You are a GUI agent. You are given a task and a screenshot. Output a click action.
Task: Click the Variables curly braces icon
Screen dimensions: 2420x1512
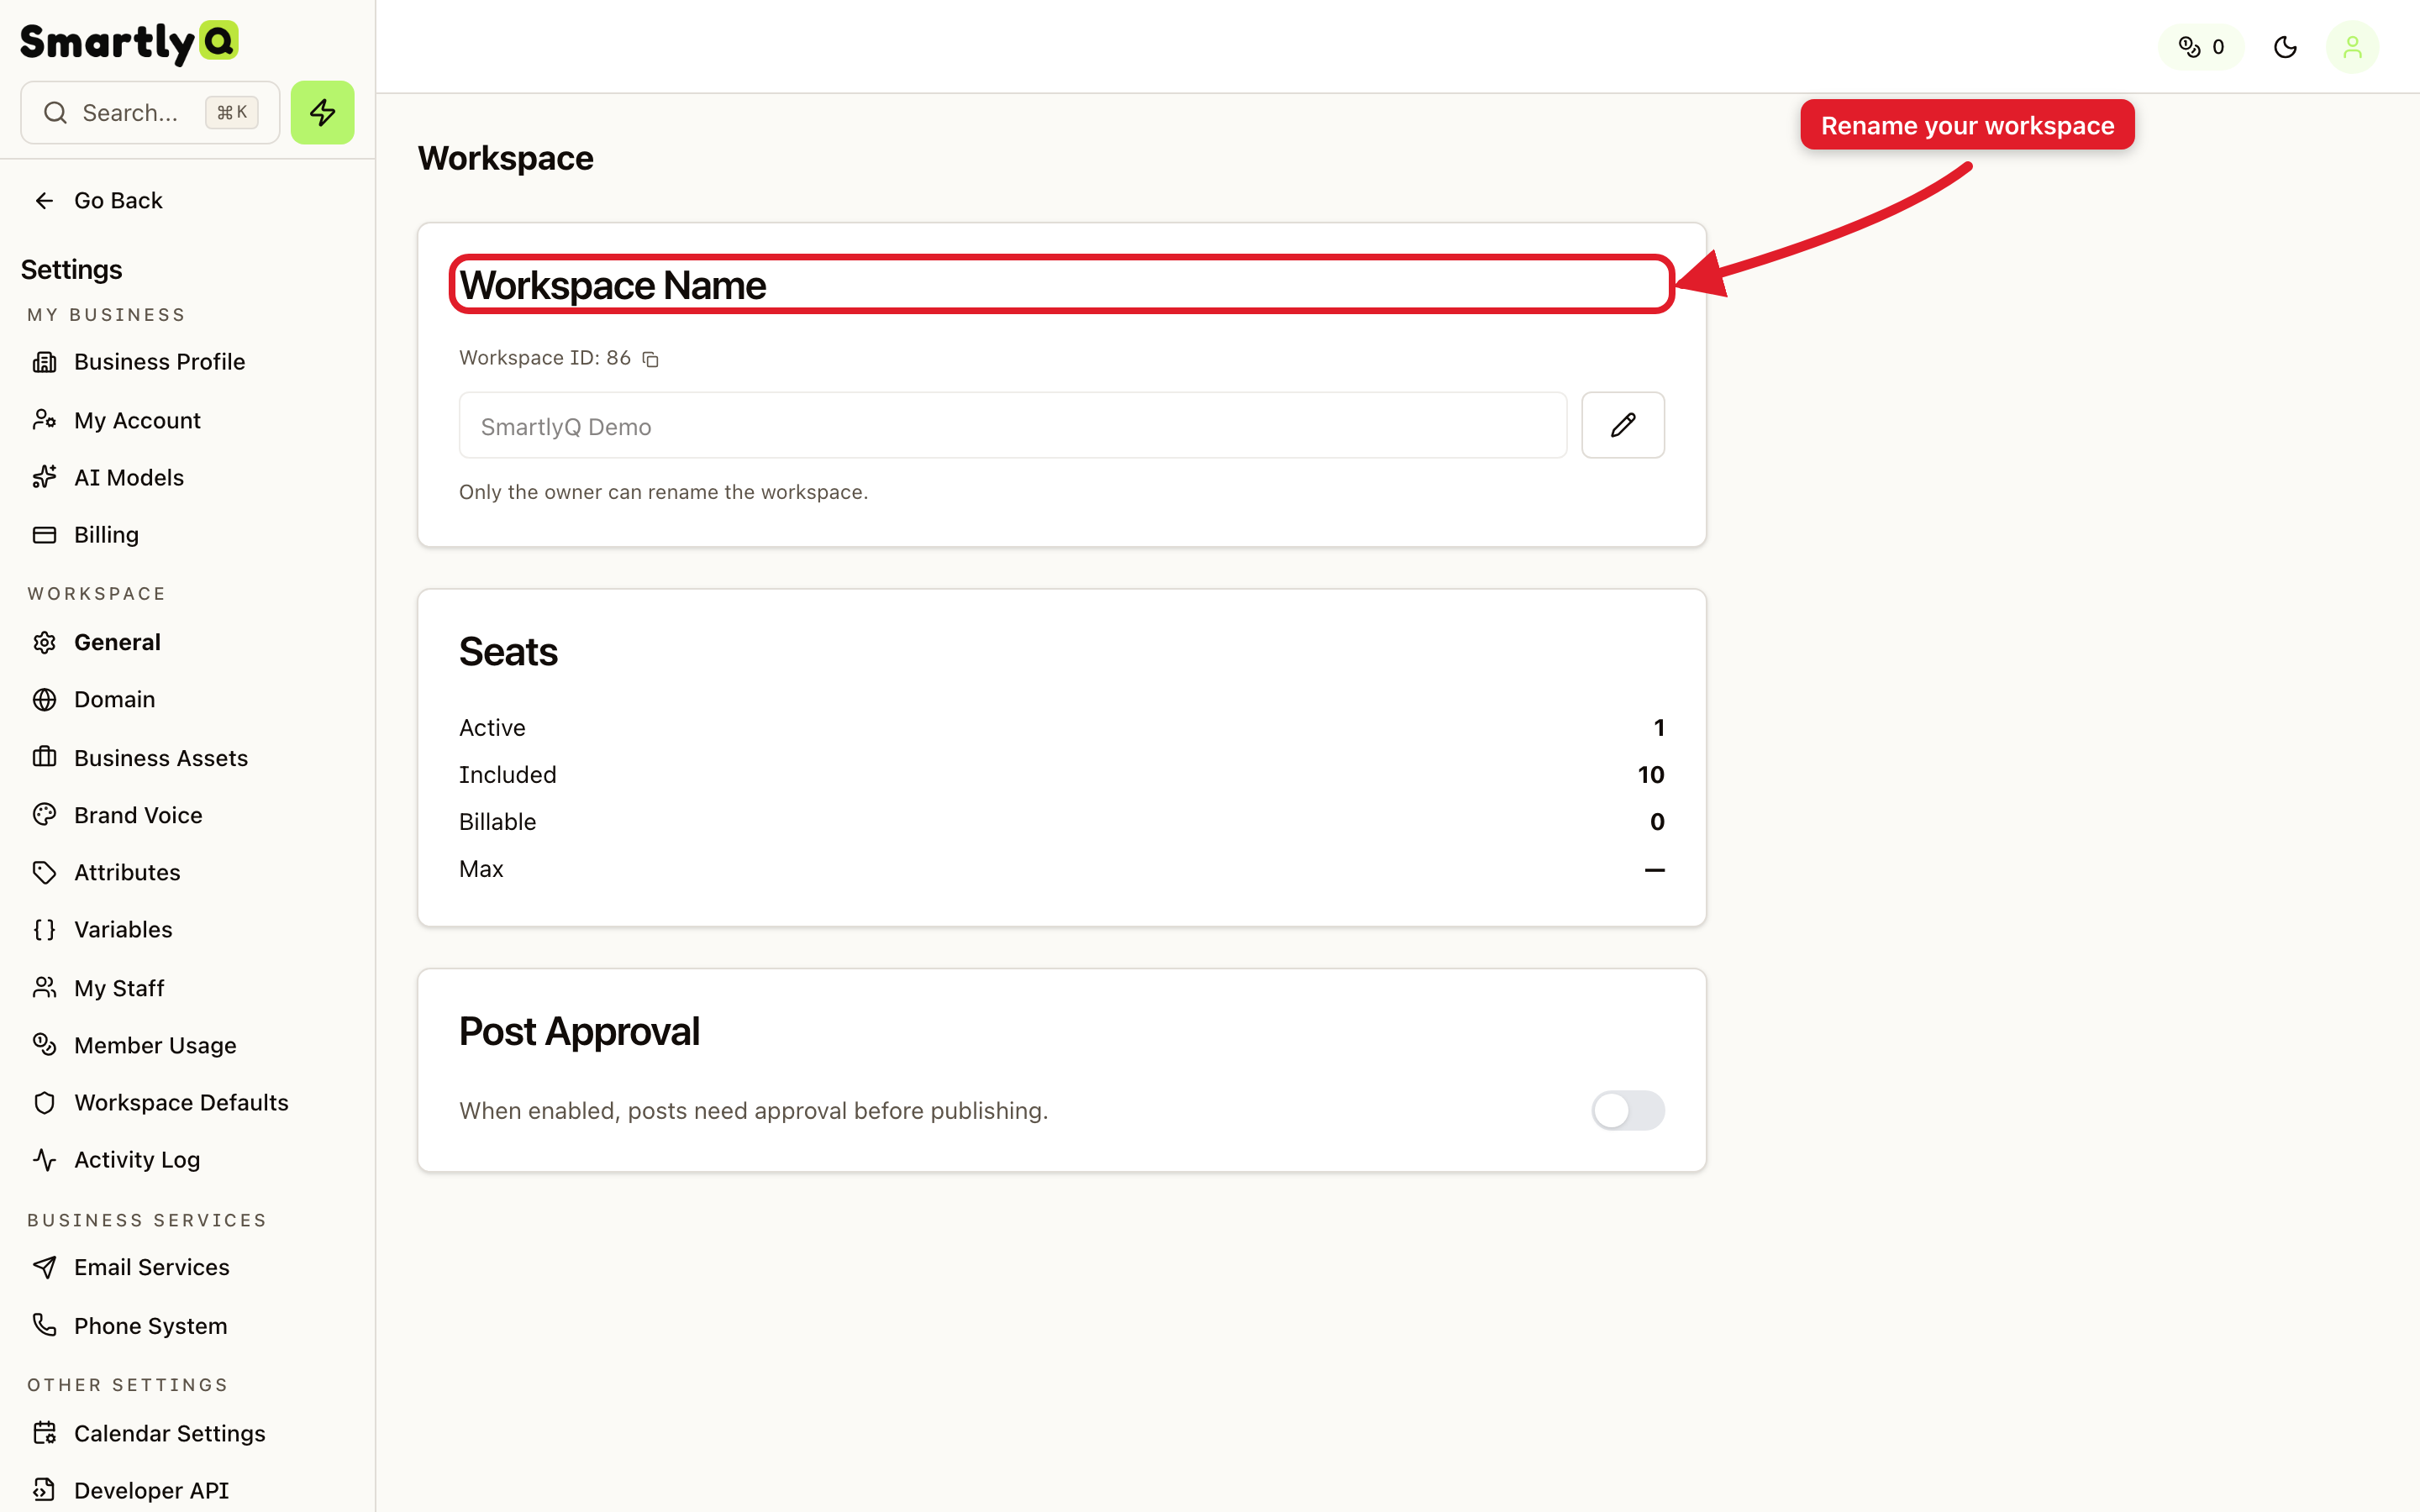(x=44, y=929)
